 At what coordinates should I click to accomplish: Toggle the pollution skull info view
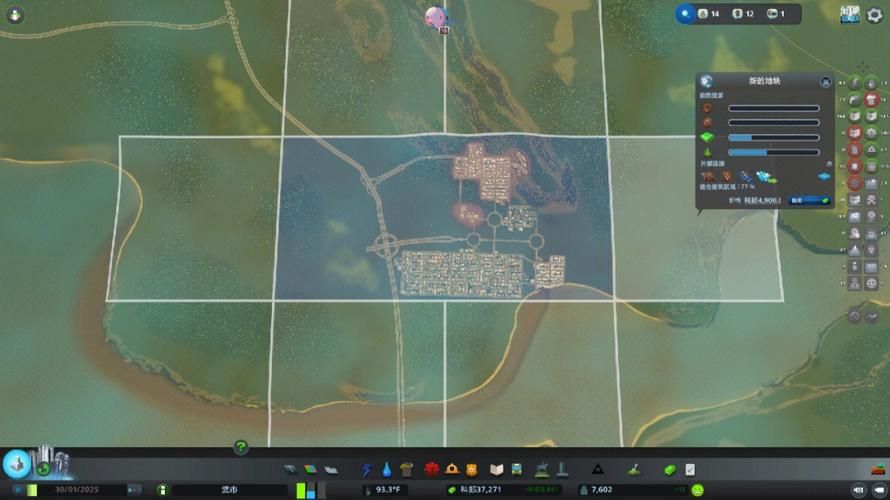pos(871,200)
